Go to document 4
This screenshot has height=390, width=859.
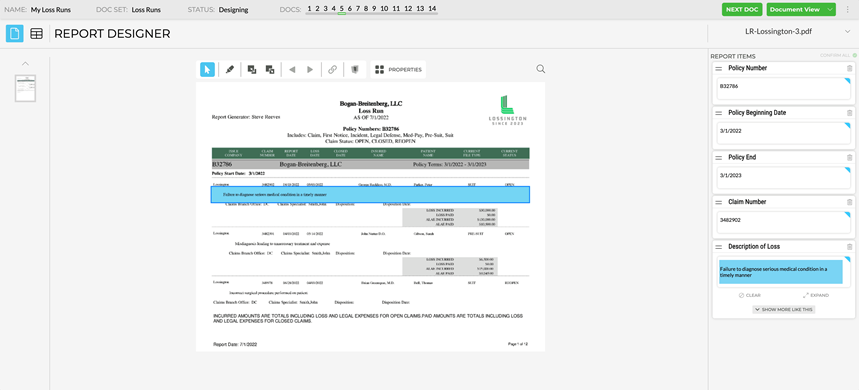tap(334, 9)
